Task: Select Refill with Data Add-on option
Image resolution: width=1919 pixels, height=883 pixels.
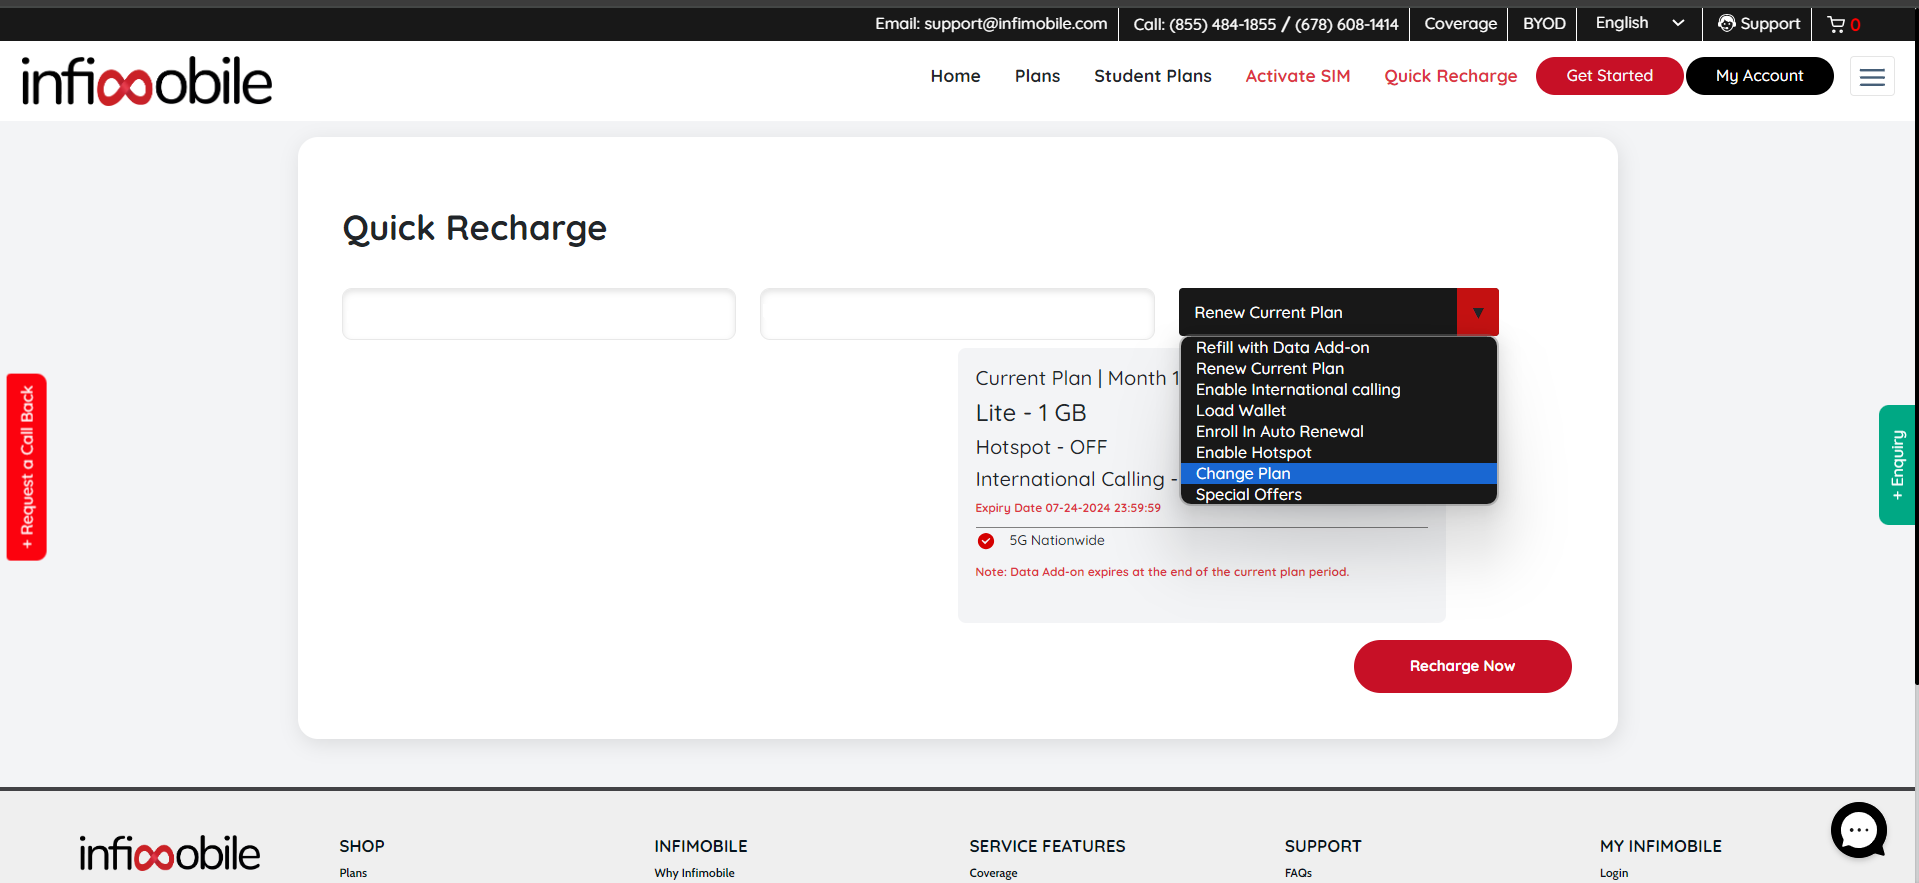Action: point(1338,348)
